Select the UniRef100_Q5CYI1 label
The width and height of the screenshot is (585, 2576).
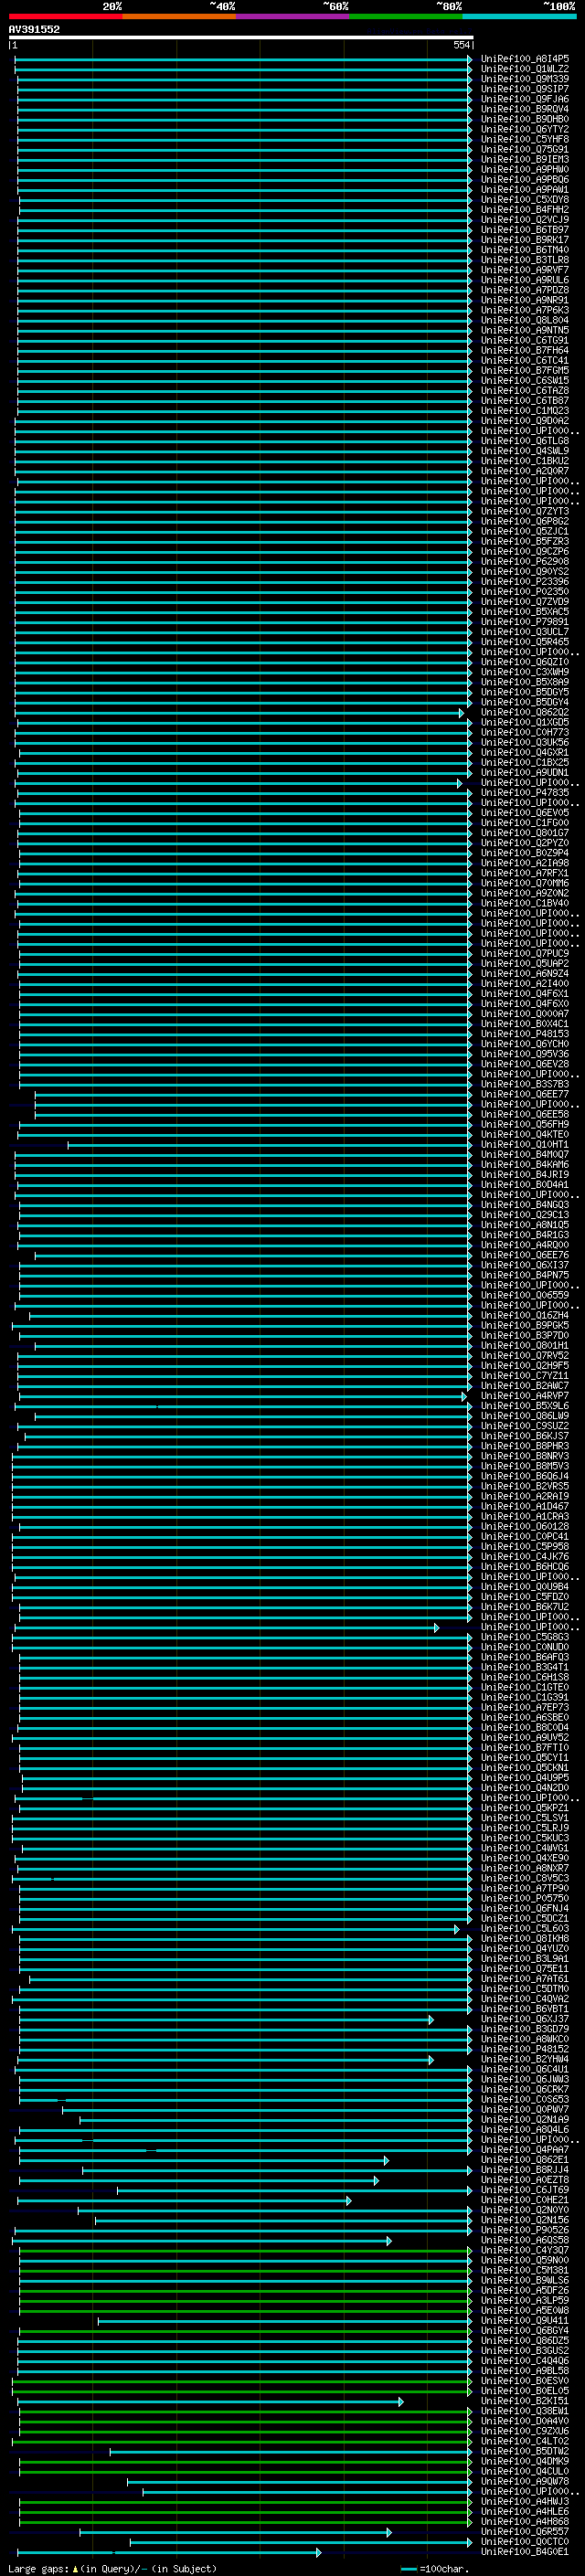(x=525, y=1758)
